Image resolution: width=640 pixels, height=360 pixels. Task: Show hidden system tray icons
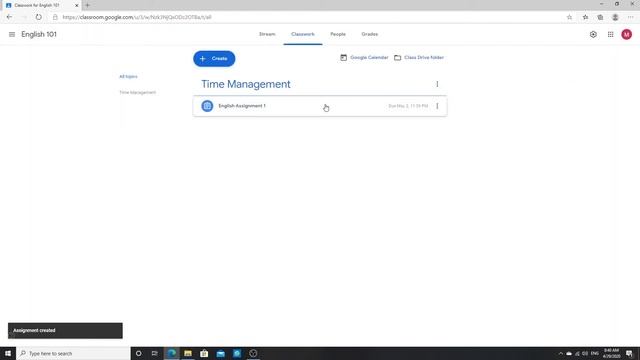click(x=560, y=353)
